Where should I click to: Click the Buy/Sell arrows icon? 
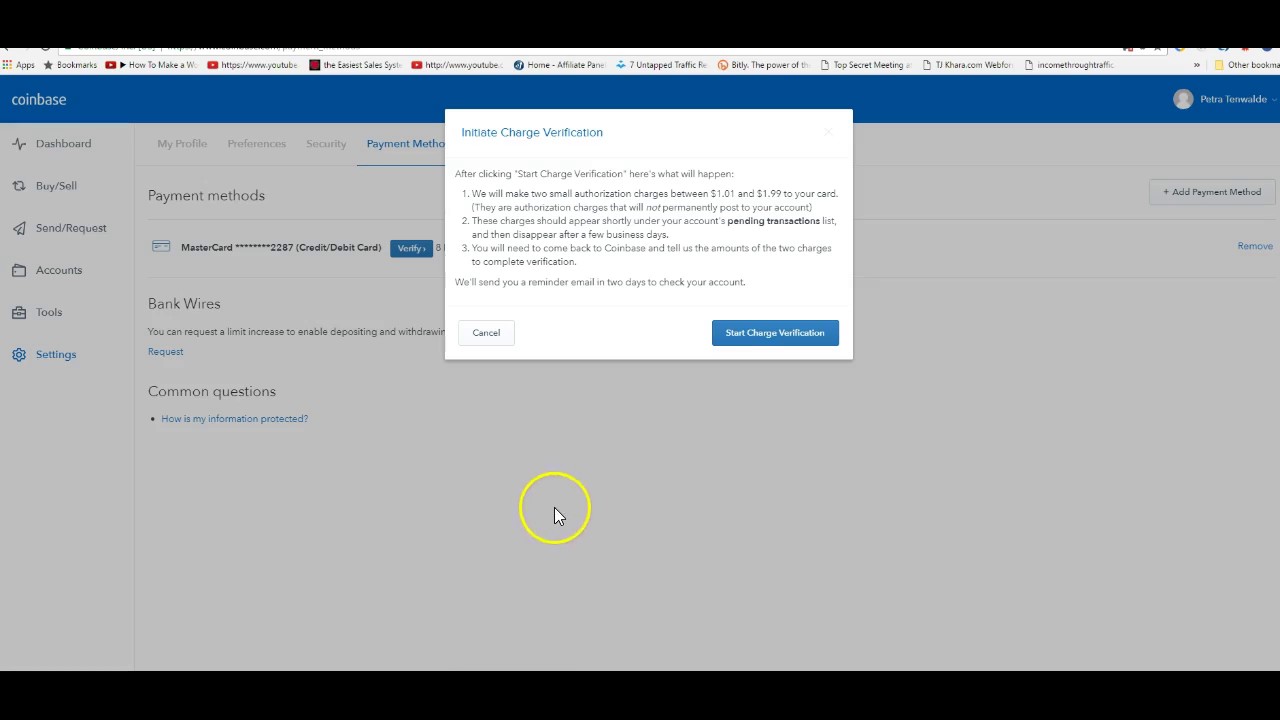tap(19, 186)
